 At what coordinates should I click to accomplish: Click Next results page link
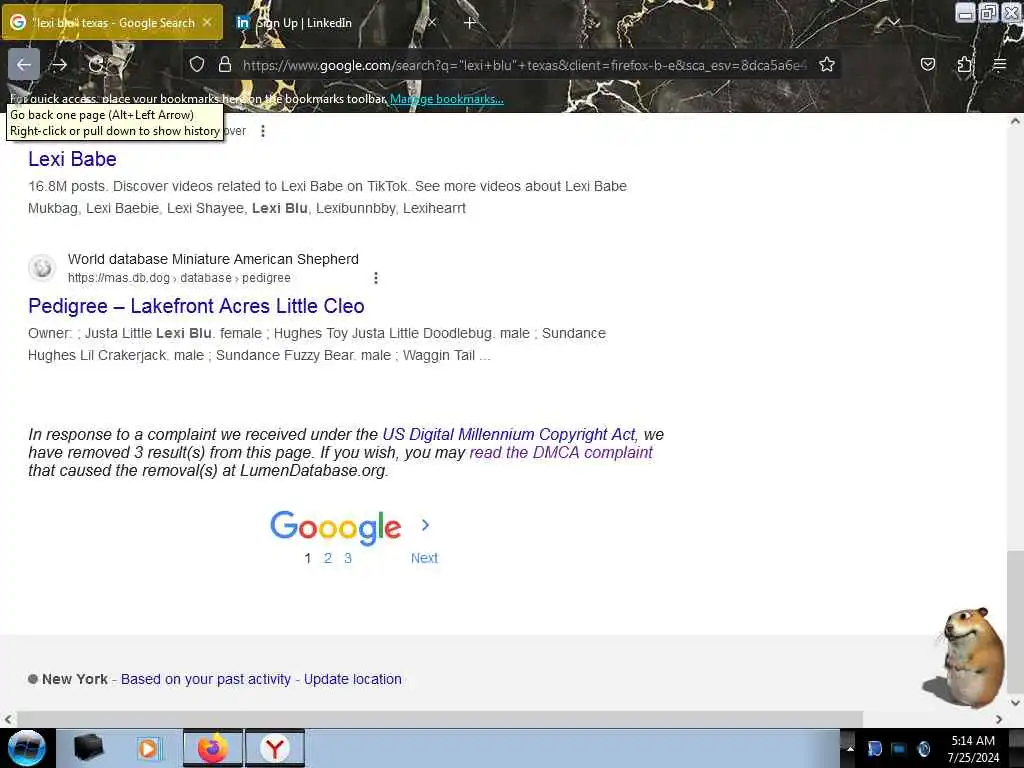pos(424,558)
